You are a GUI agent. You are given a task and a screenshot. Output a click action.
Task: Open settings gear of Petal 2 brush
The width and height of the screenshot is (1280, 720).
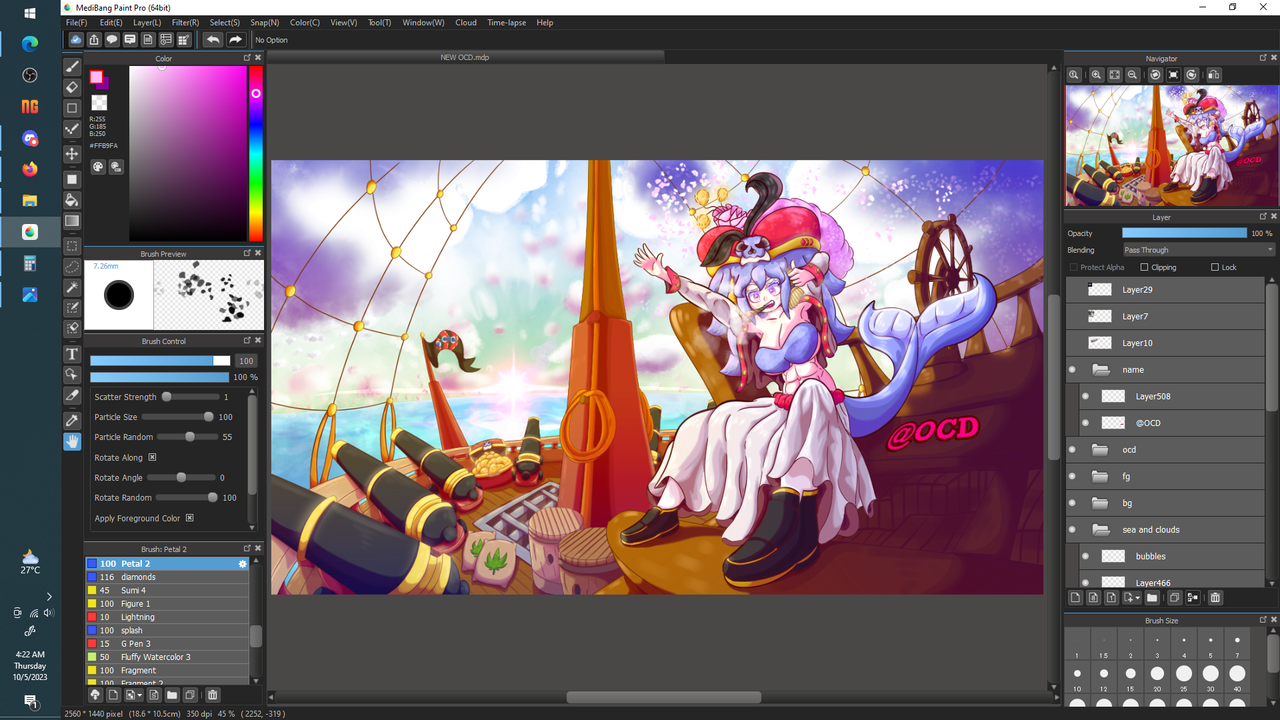point(242,564)
